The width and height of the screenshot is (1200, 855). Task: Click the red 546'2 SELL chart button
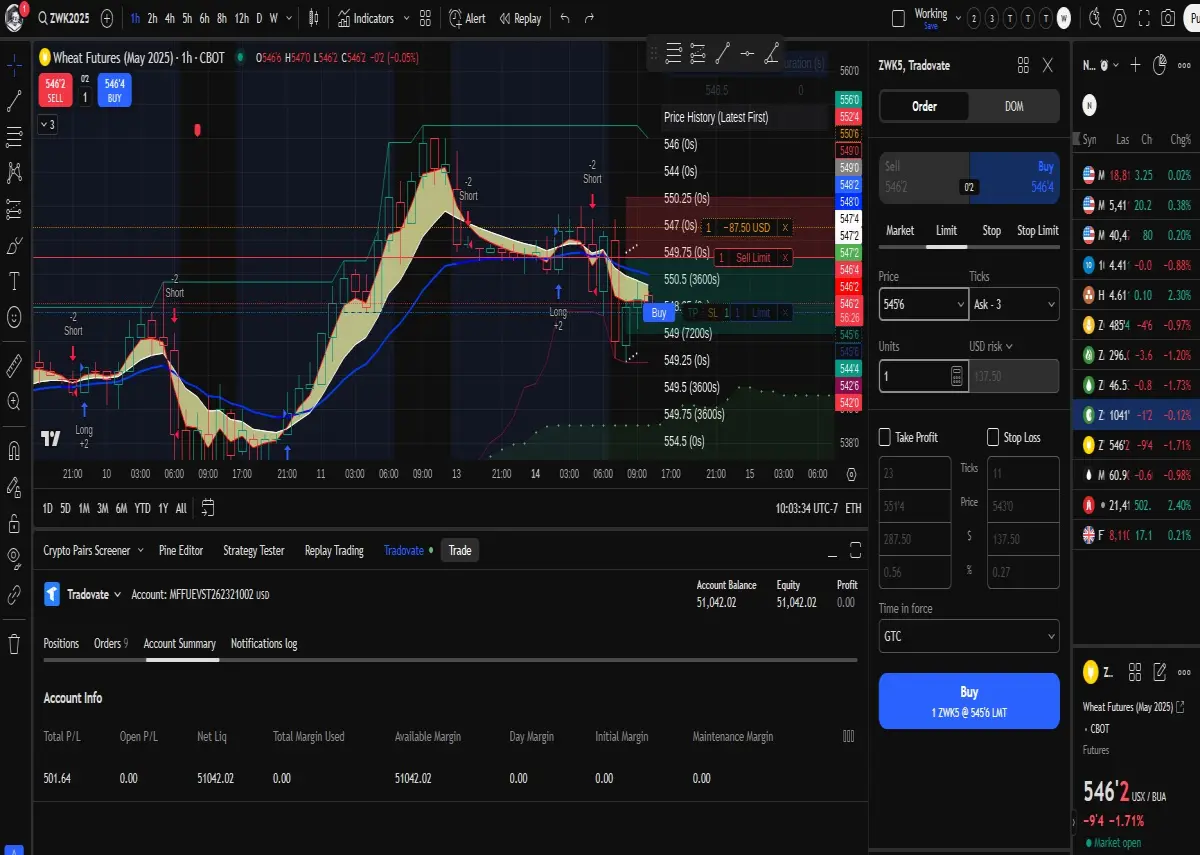point(54,91)
